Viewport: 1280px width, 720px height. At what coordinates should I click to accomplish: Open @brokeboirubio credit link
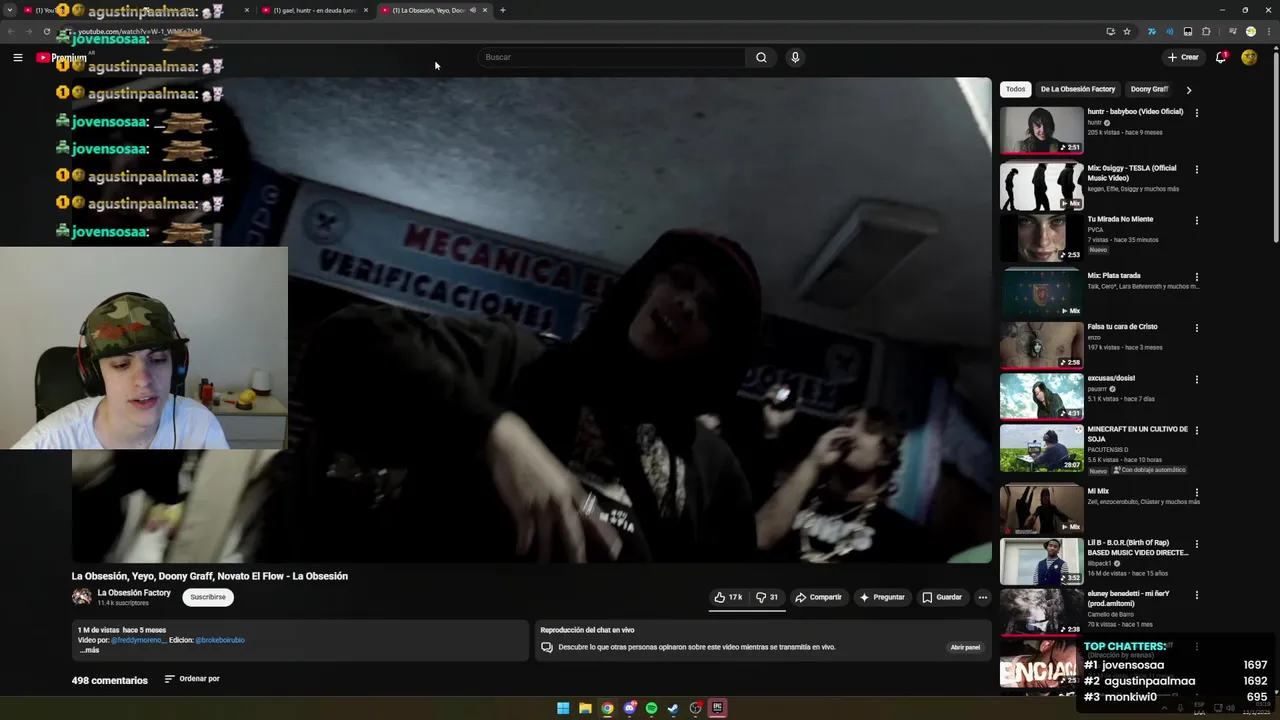220,640
